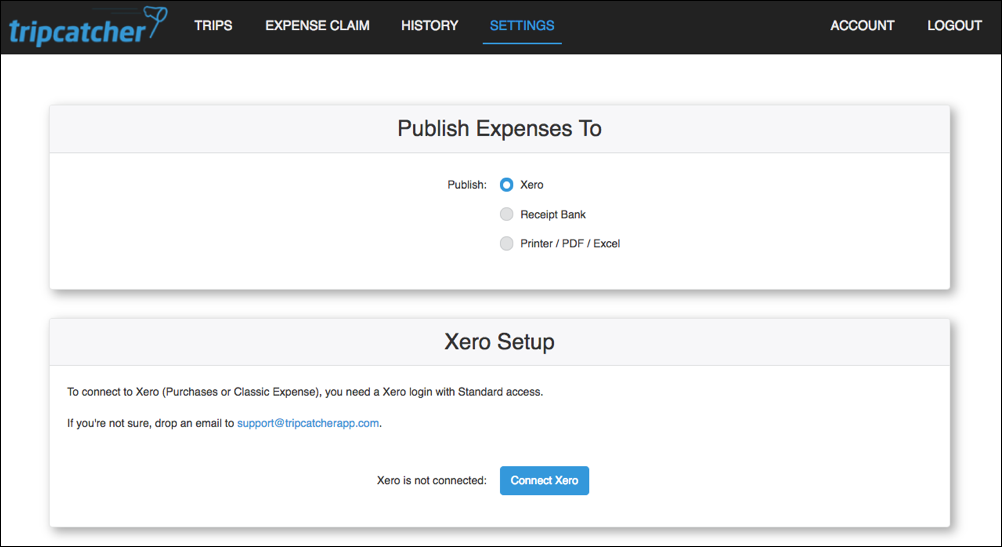Screen dimensions: 1002x547
Task: Select the Xero radio button
Action: click(506, 185)
